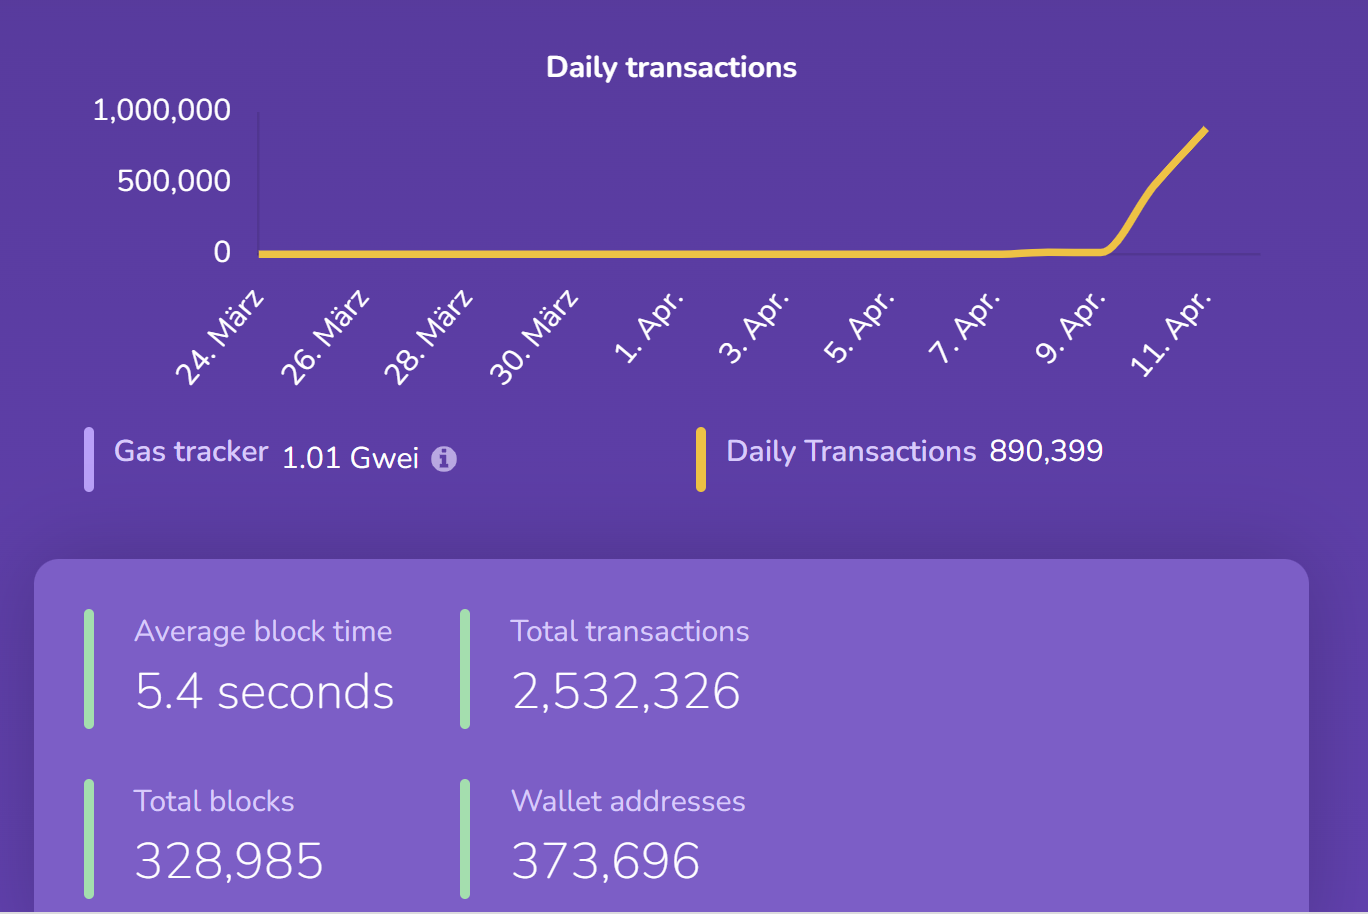Click the Wallet addresses count 373,696
The image size is (1368, 914).
(x=605, y=861)
